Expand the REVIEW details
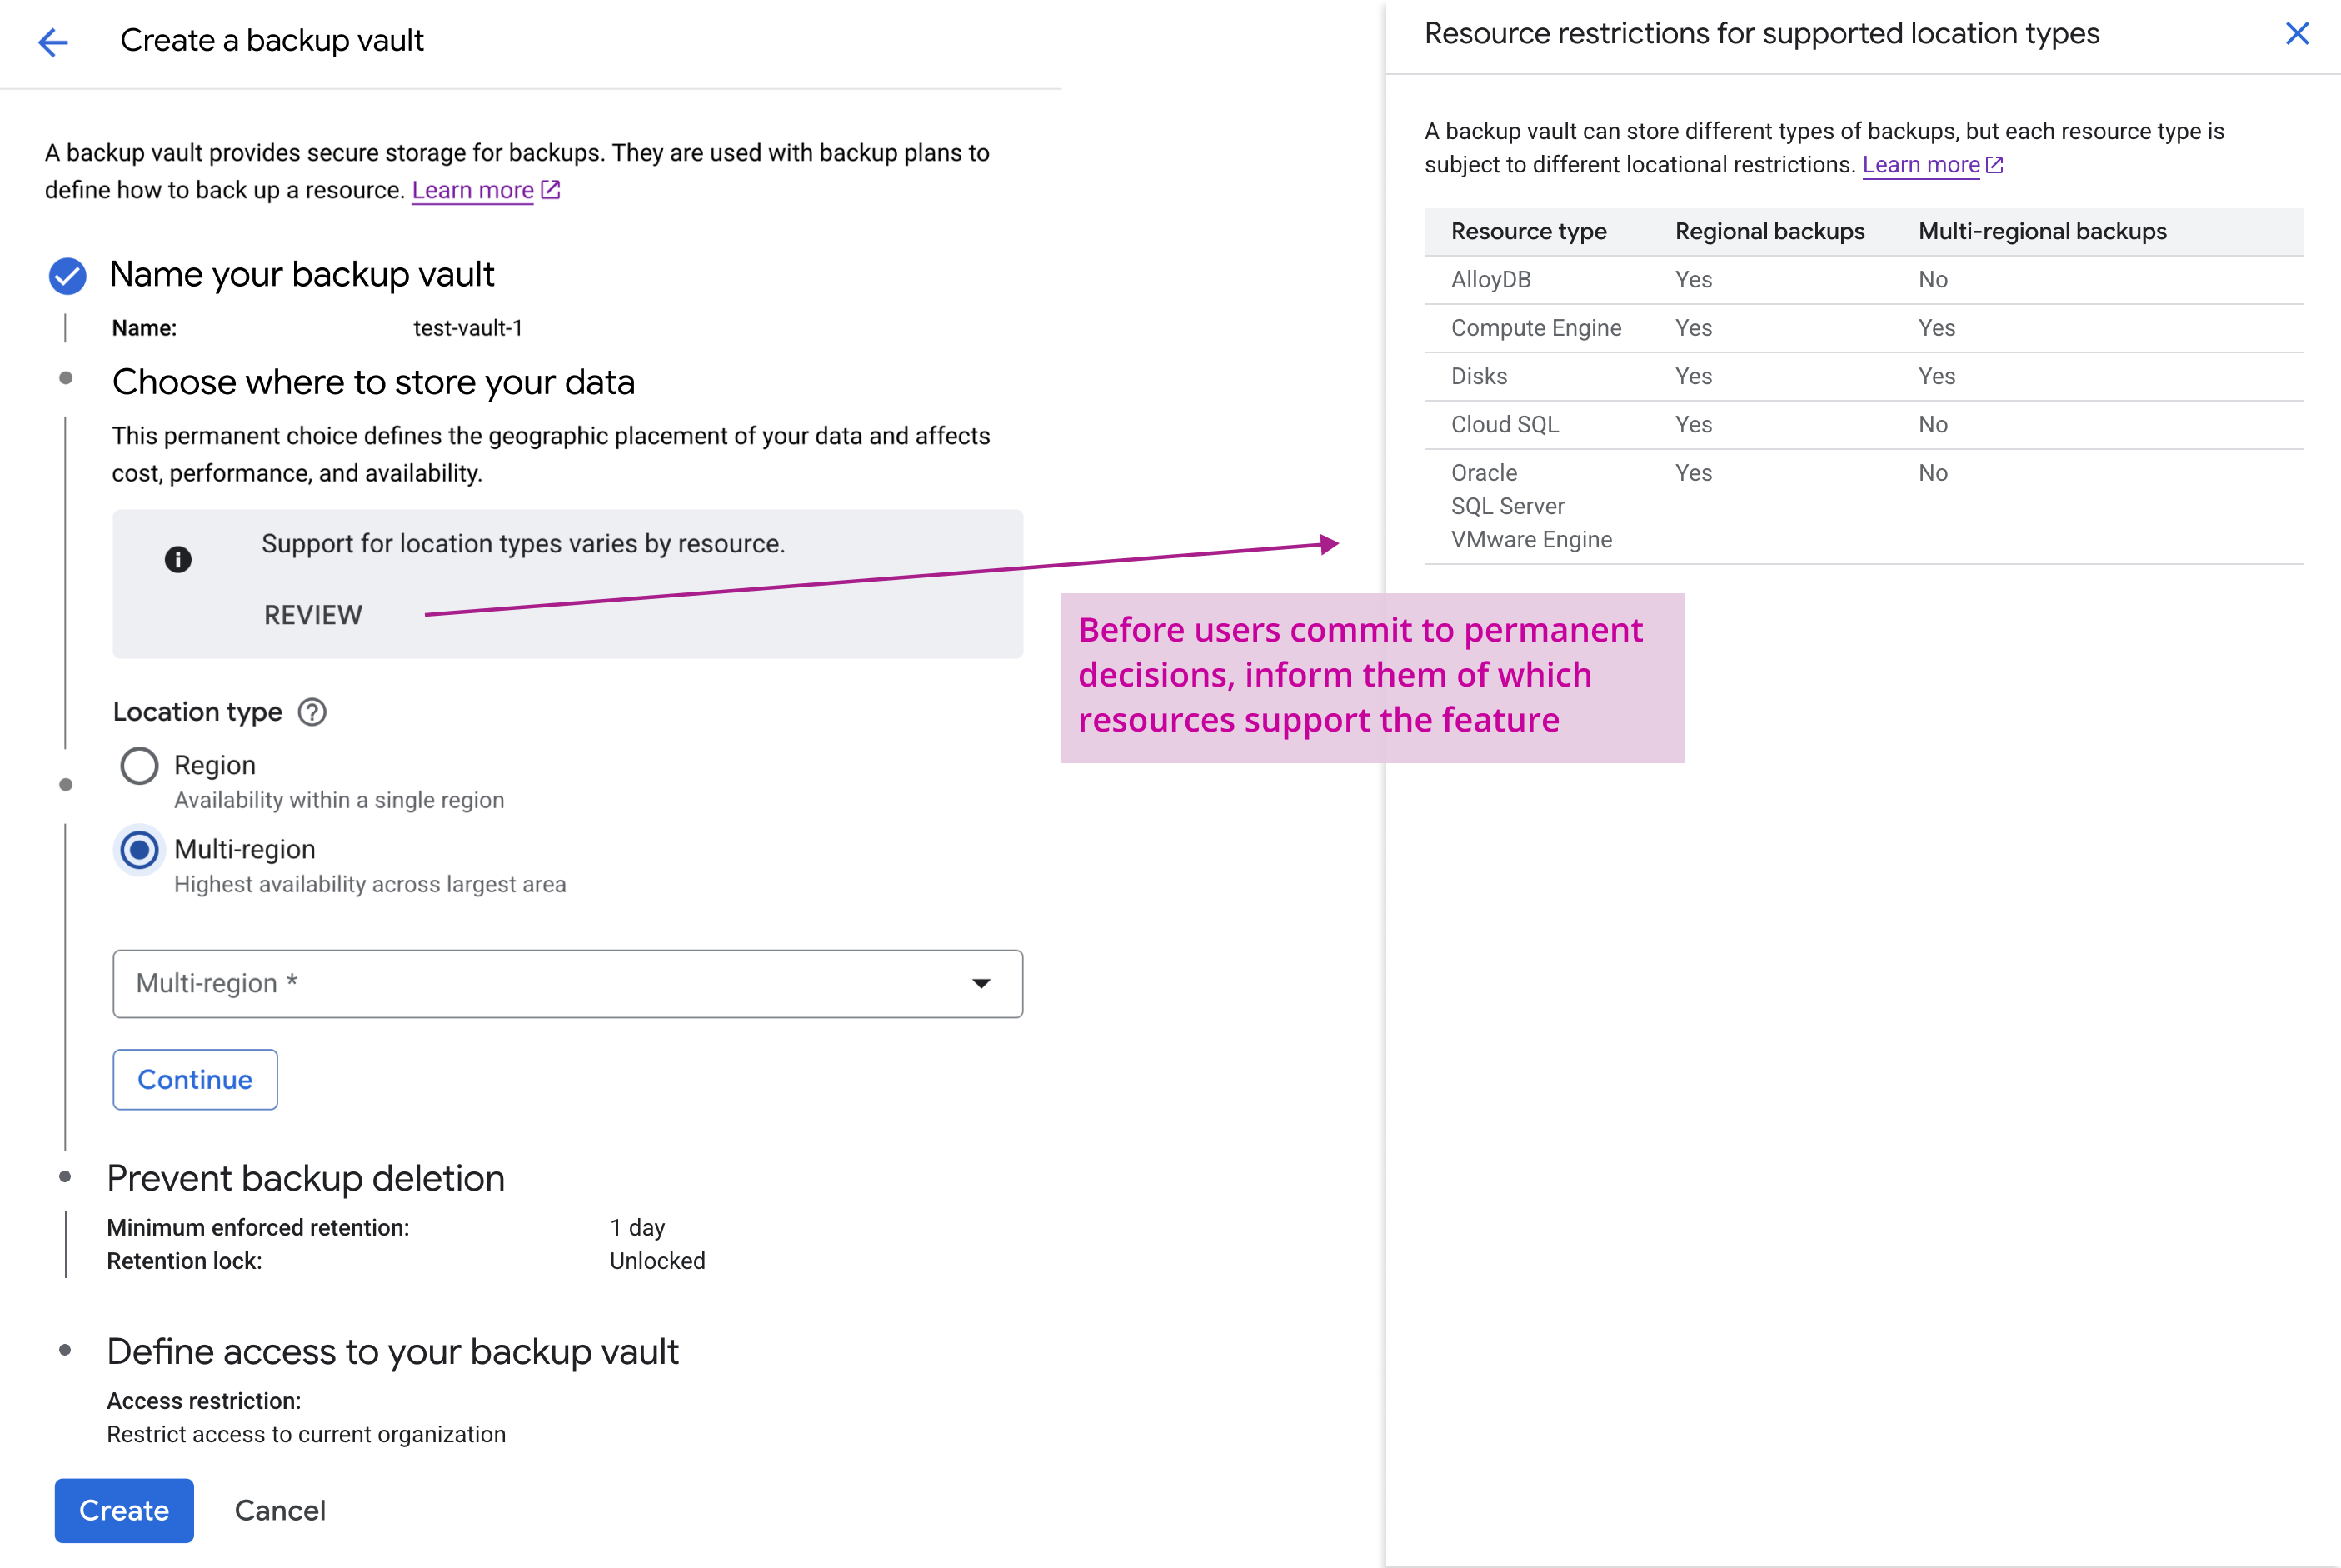Screen dimensions: 2341x1568 point(312,614)
